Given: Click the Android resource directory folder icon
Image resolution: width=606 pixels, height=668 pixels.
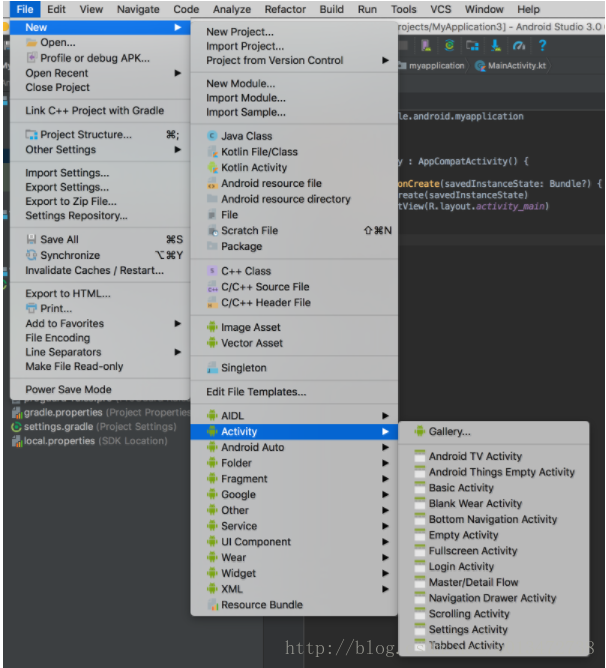Looking at the screenshot, I should click(212, 199).
